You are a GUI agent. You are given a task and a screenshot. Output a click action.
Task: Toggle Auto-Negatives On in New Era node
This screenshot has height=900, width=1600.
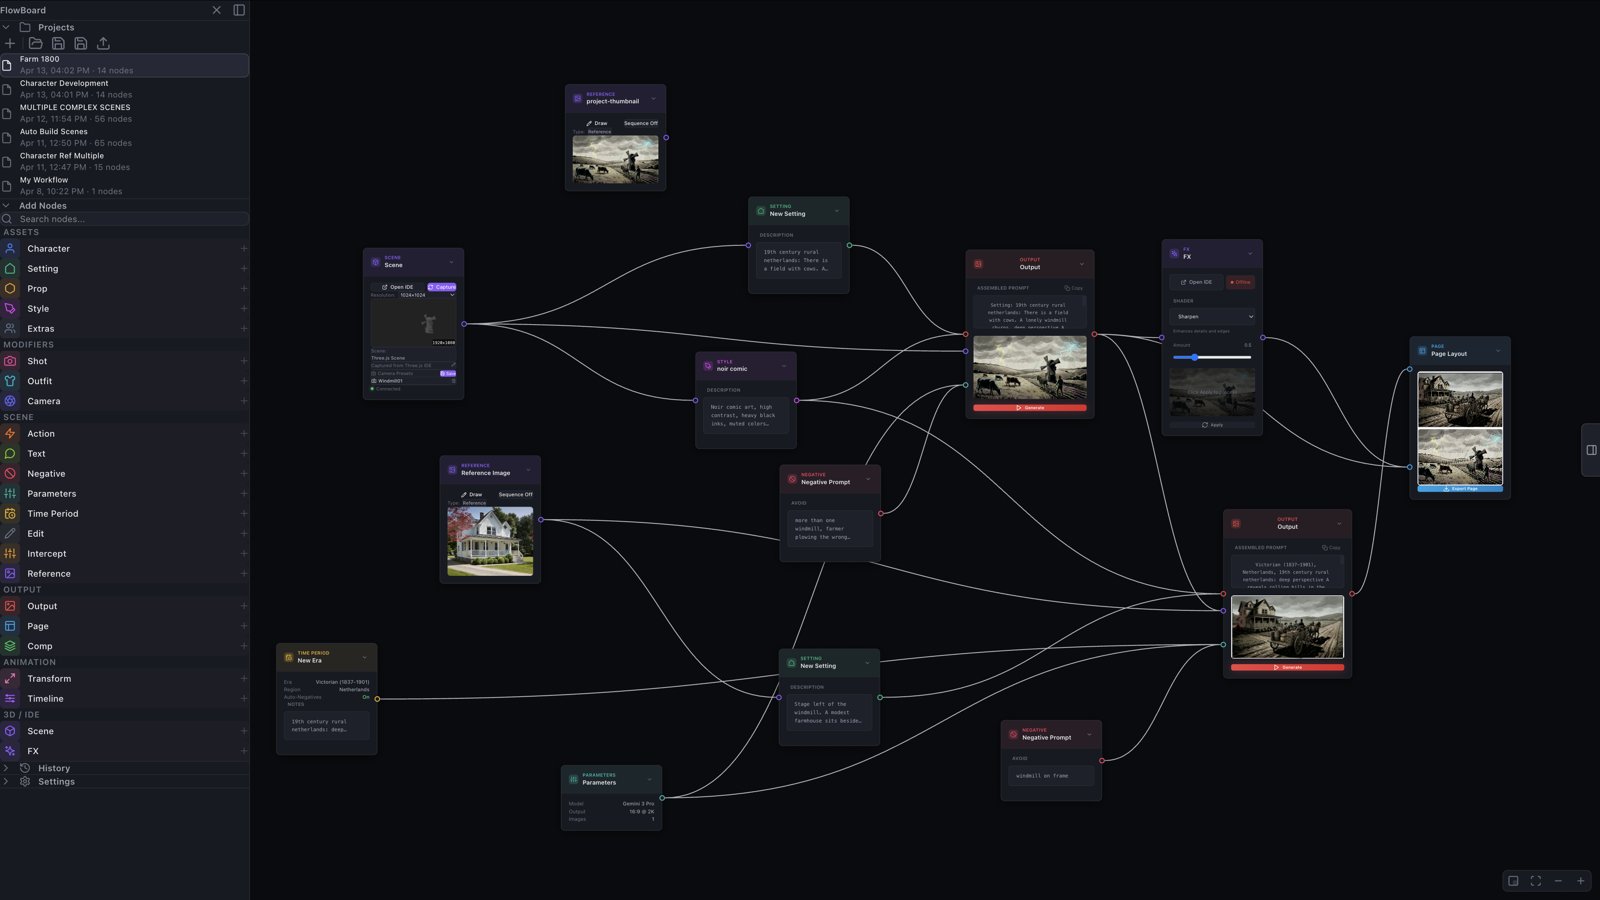[365, 697]
